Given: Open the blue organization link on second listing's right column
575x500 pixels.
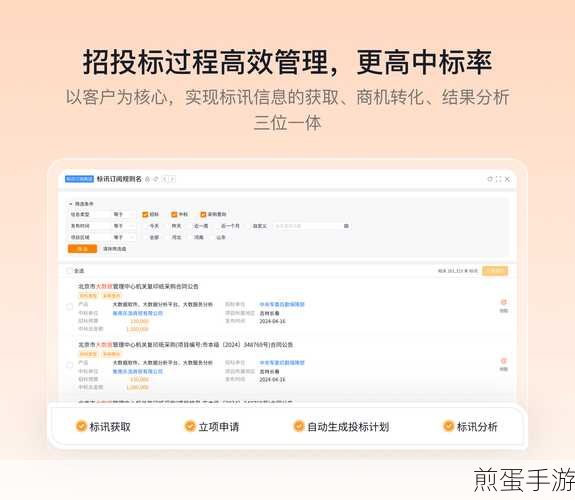Looking at the screenshot, I should coord(282,363).
